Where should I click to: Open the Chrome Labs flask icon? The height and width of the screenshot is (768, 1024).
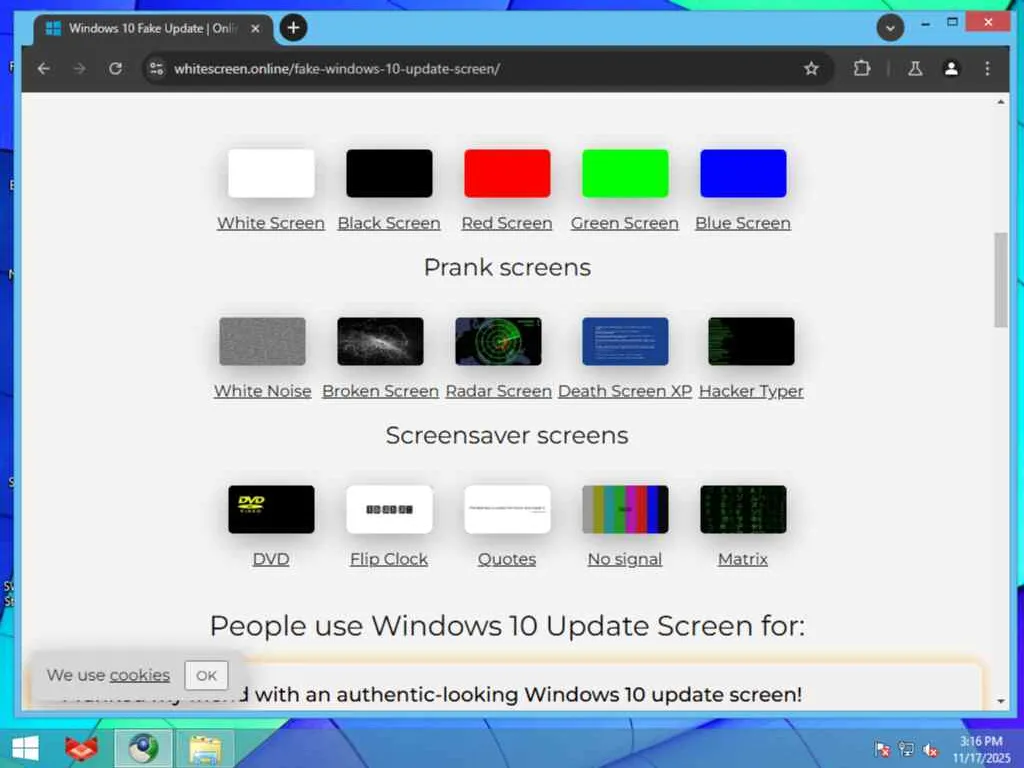[915, 69]
